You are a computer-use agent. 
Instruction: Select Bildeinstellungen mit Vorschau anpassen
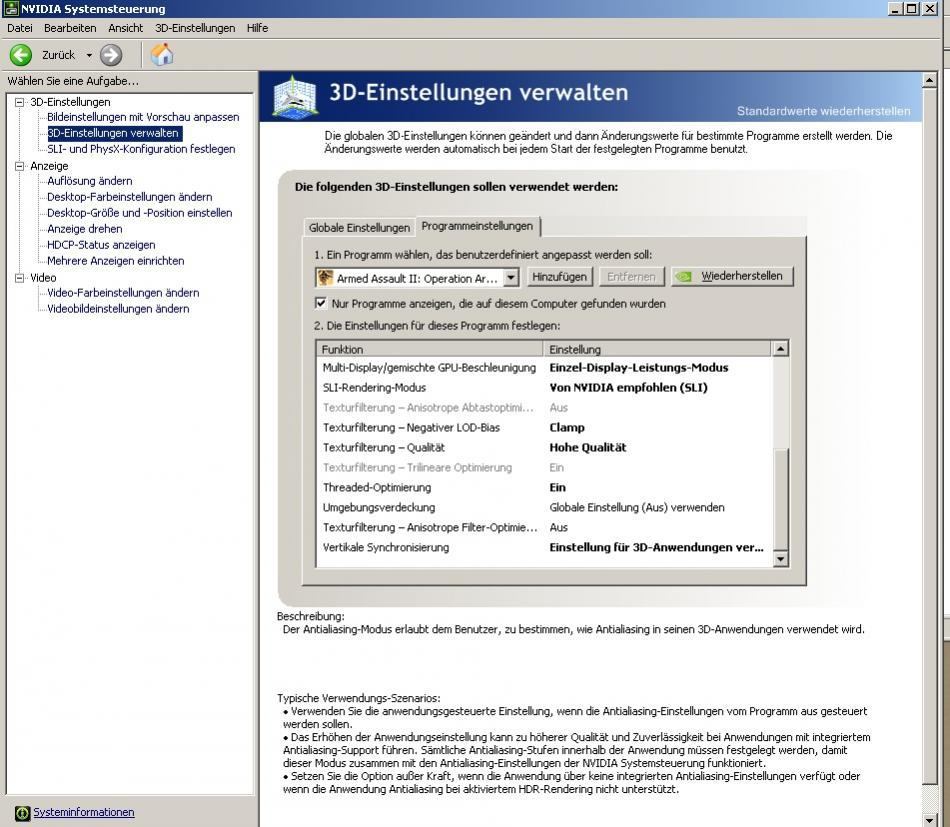point(143,117)
